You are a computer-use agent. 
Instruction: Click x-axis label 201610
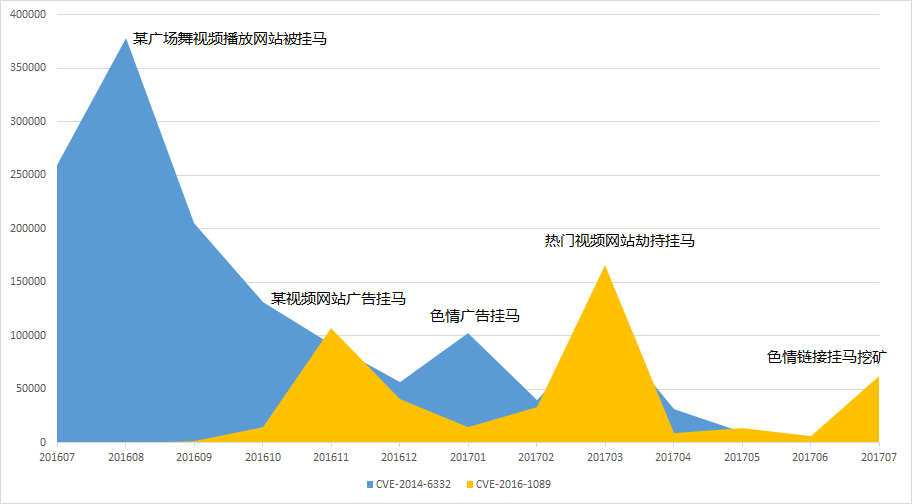click(x=263, y=457)
